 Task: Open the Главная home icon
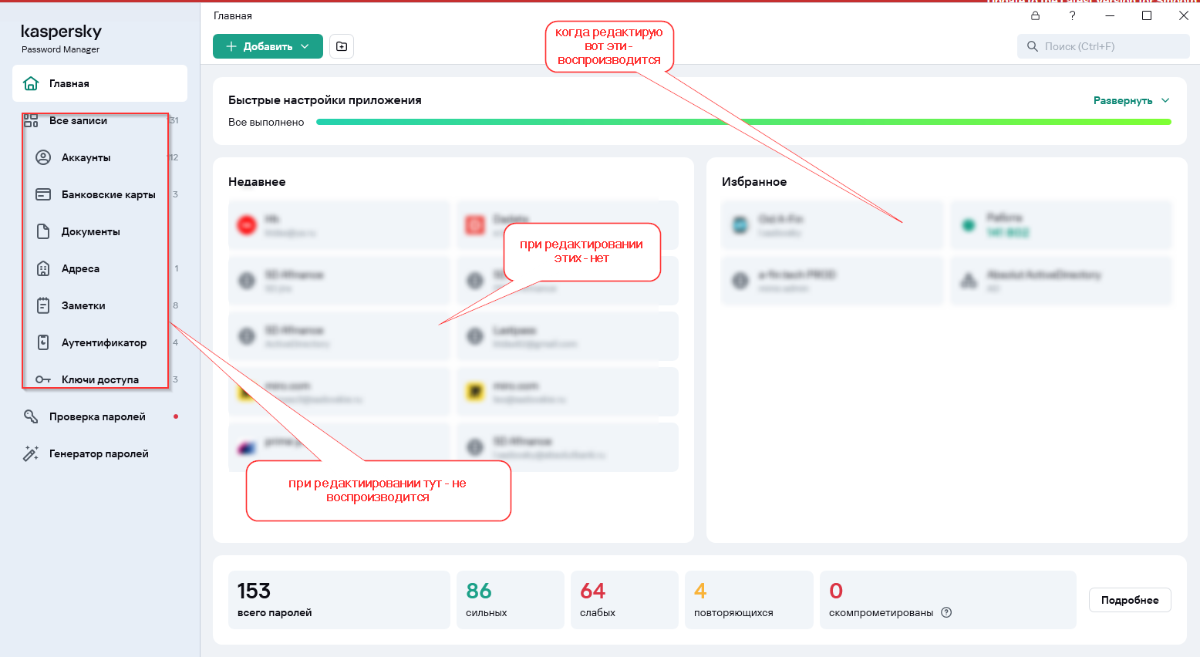click(x=30, y=84)
